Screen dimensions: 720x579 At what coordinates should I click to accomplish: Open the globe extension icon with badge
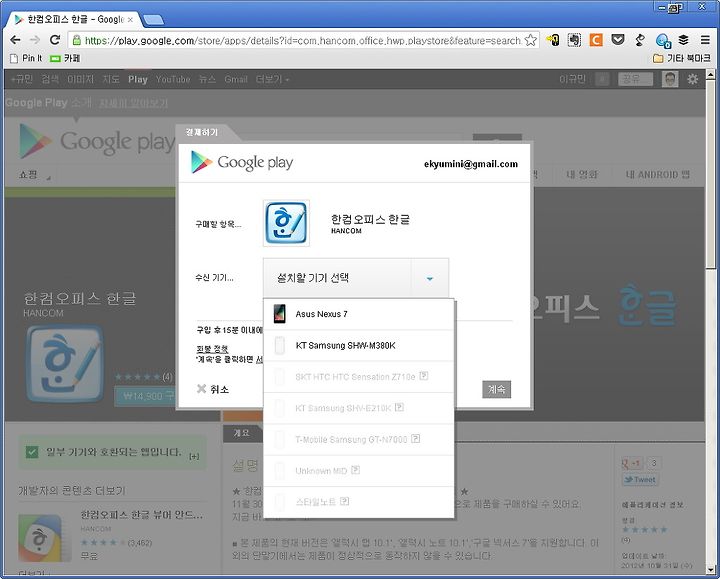[x=663, y=41]
